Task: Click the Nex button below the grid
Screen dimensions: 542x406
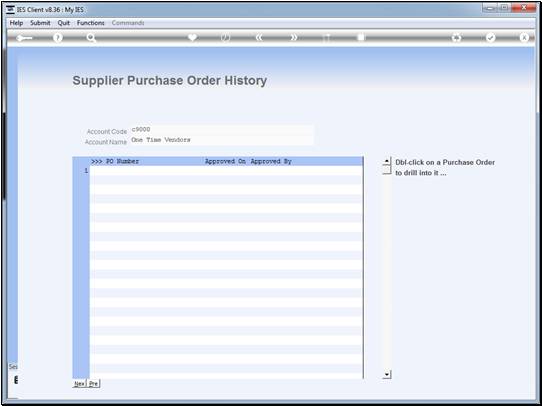Action: 79,384
